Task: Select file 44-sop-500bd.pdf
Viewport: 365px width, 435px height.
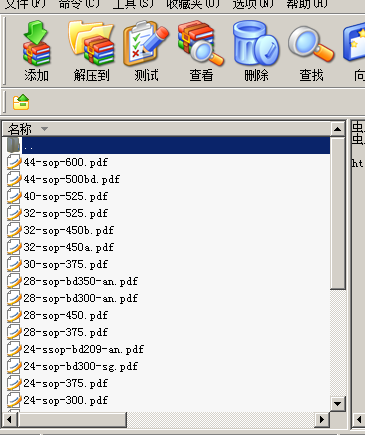Action: point(71,179)
